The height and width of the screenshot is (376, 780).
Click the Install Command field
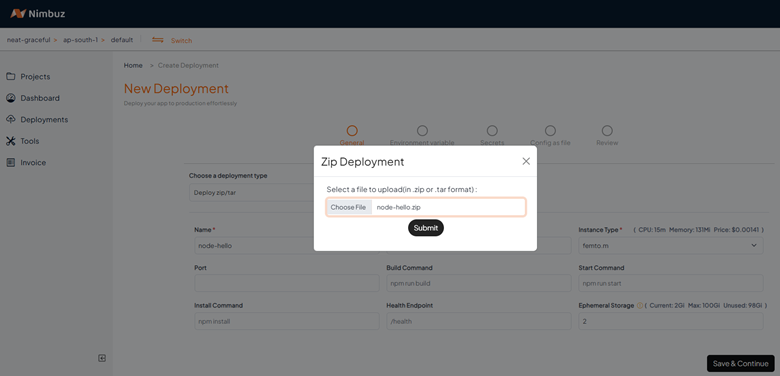(x=287, y=321)
